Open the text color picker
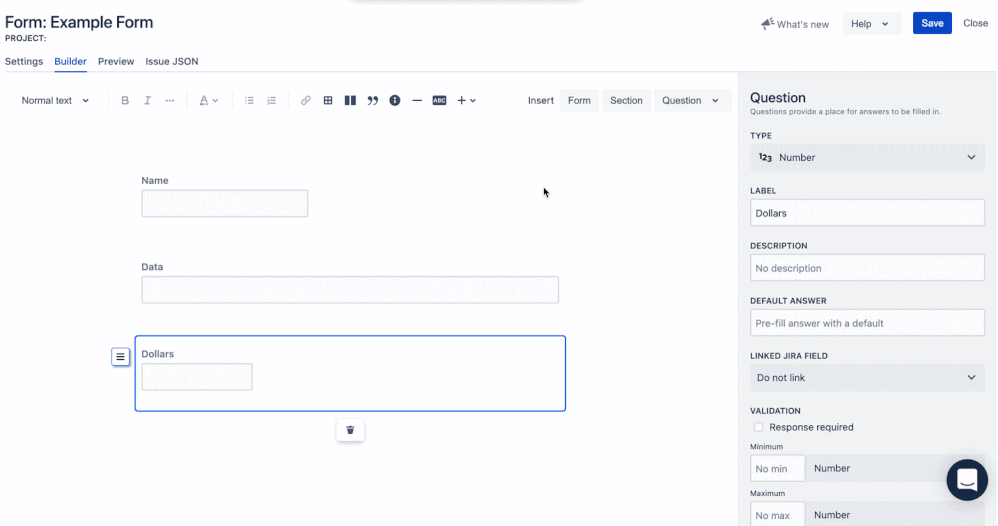This screenshot has height=526, width=998. 209,101
